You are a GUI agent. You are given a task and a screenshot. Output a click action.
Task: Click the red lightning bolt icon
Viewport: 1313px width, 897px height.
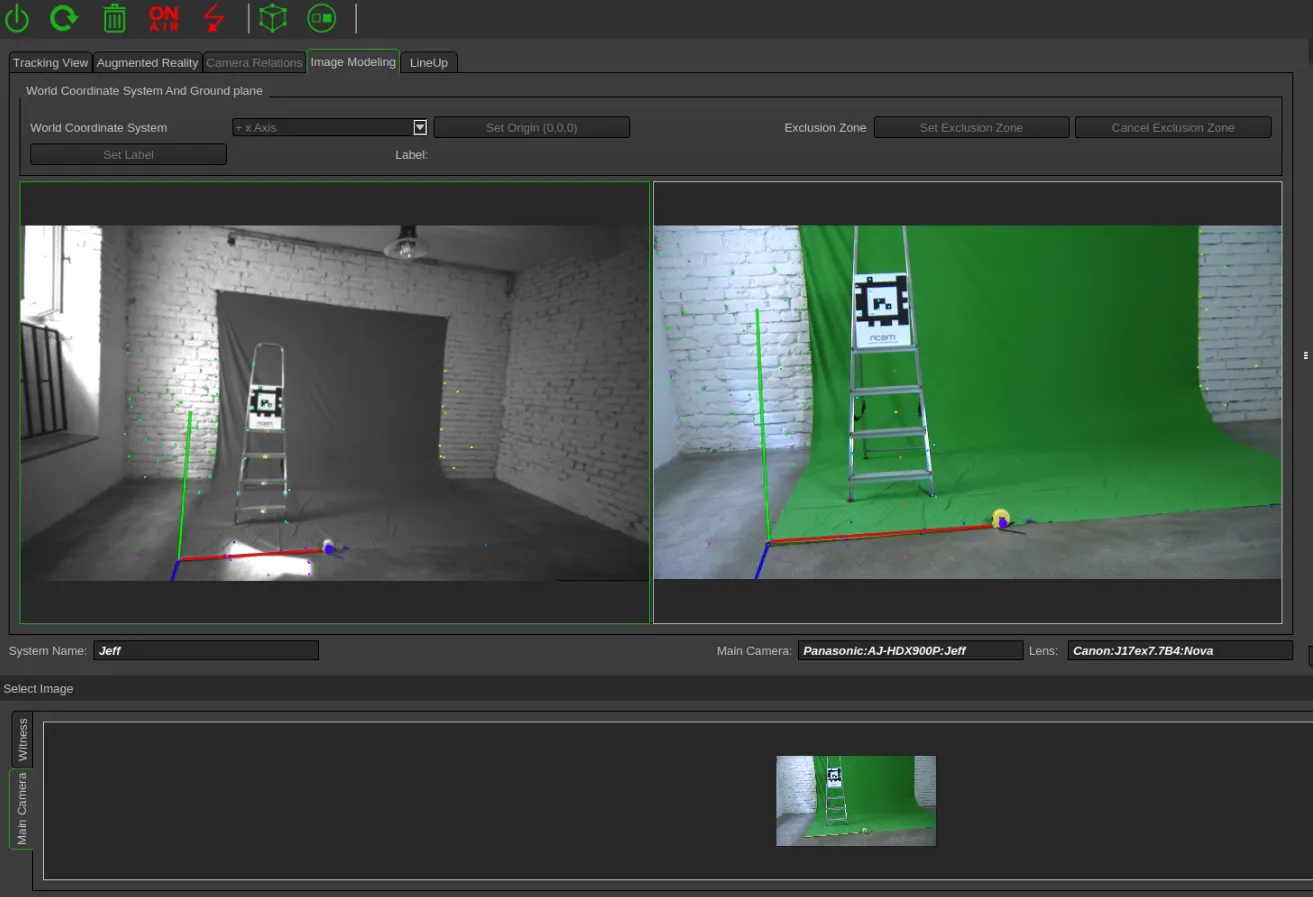214,17
